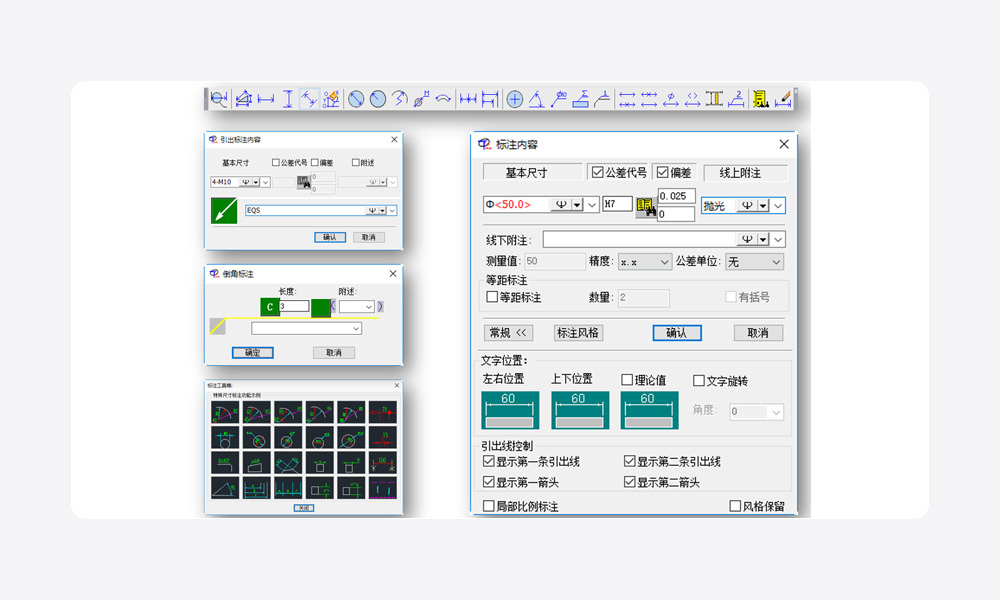Click 确定 in 倒角标注 dialog

(253, 353)
